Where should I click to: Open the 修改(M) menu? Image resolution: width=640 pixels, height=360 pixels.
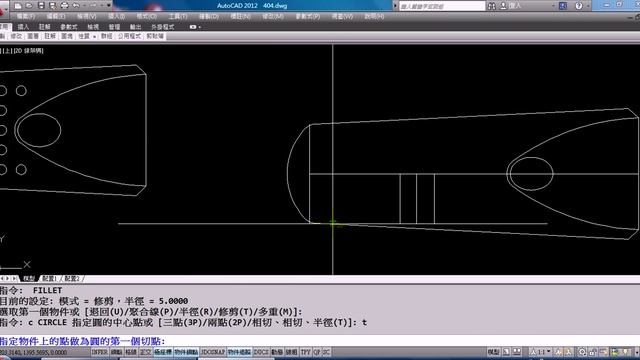tap(273, 16)
